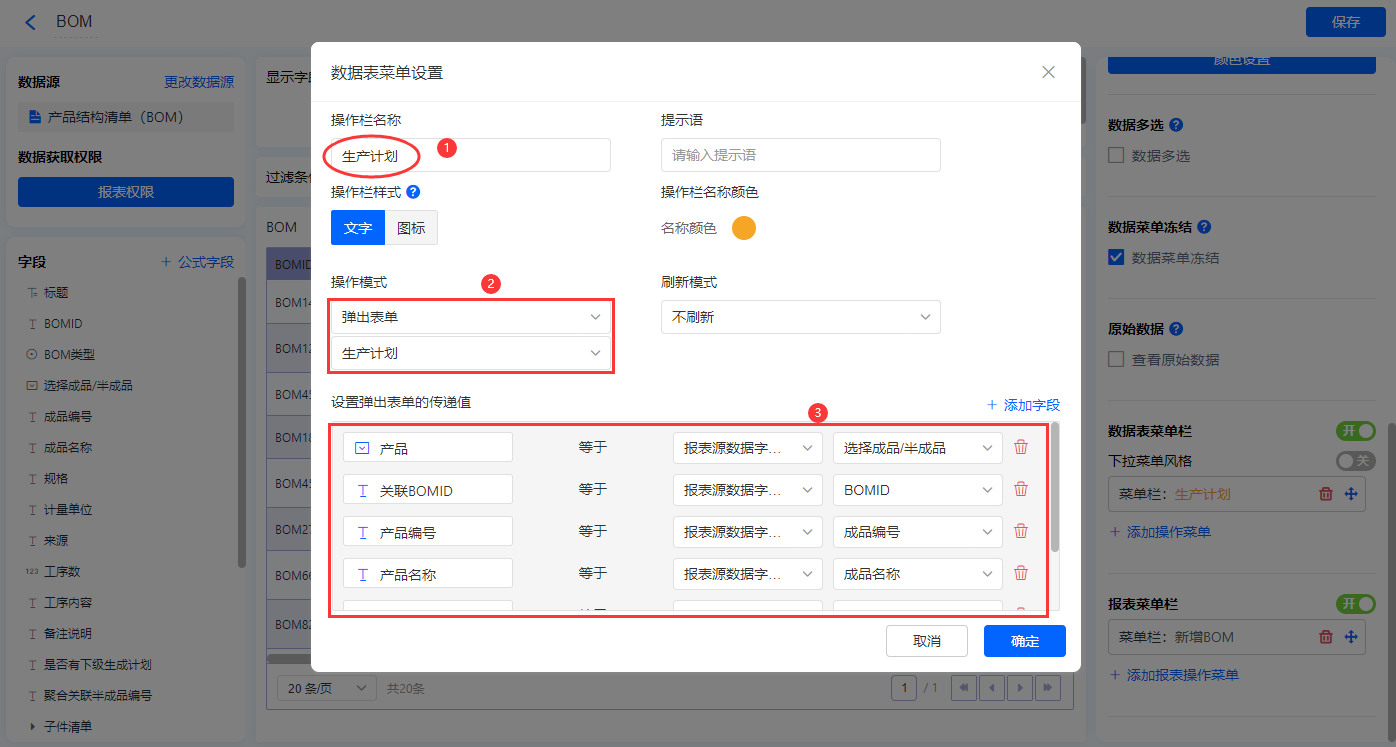Go to last page in pagination

pyautogui.click(x=1047, y=688)
